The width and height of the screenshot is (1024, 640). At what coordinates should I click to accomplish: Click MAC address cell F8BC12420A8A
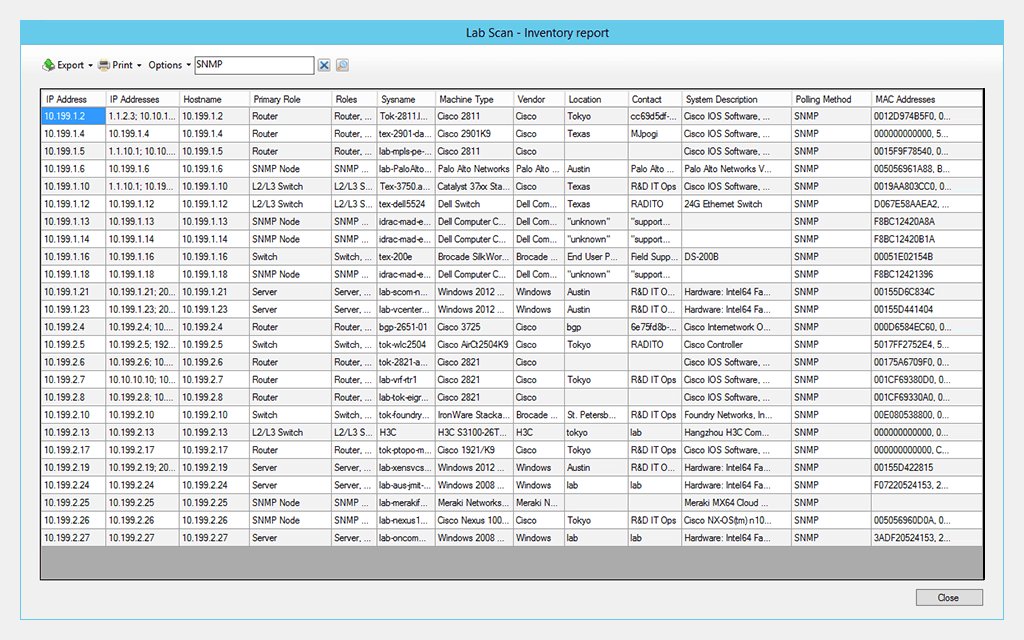pyautogui.click(x=927, y=221)
